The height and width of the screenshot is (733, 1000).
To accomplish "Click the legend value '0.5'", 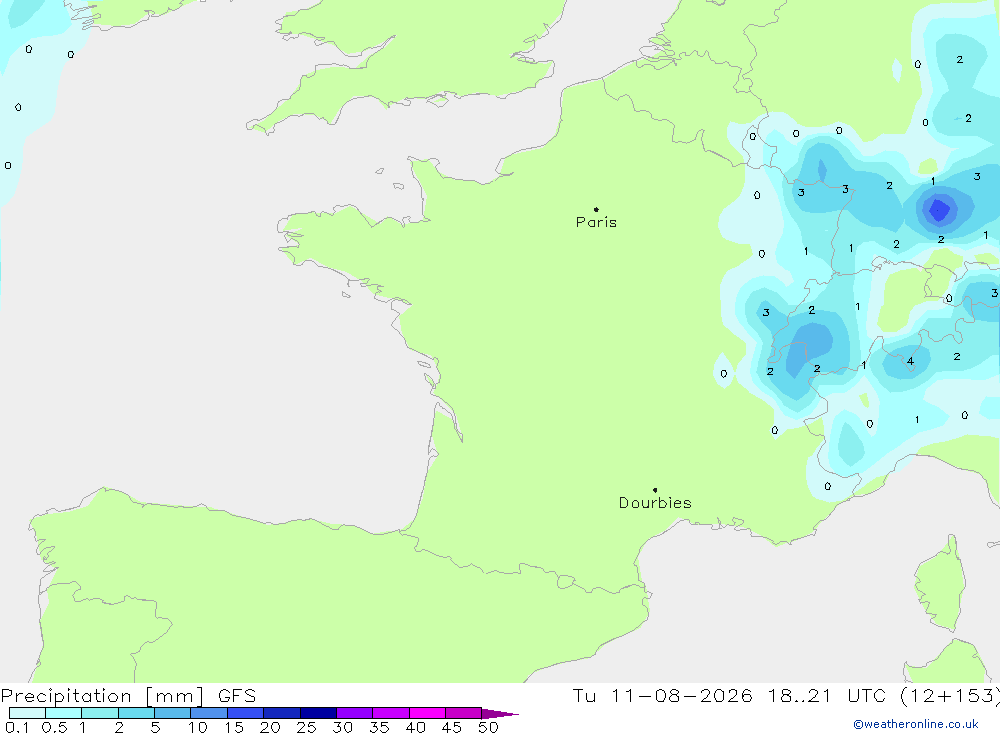I will click(x=54, y=727).
